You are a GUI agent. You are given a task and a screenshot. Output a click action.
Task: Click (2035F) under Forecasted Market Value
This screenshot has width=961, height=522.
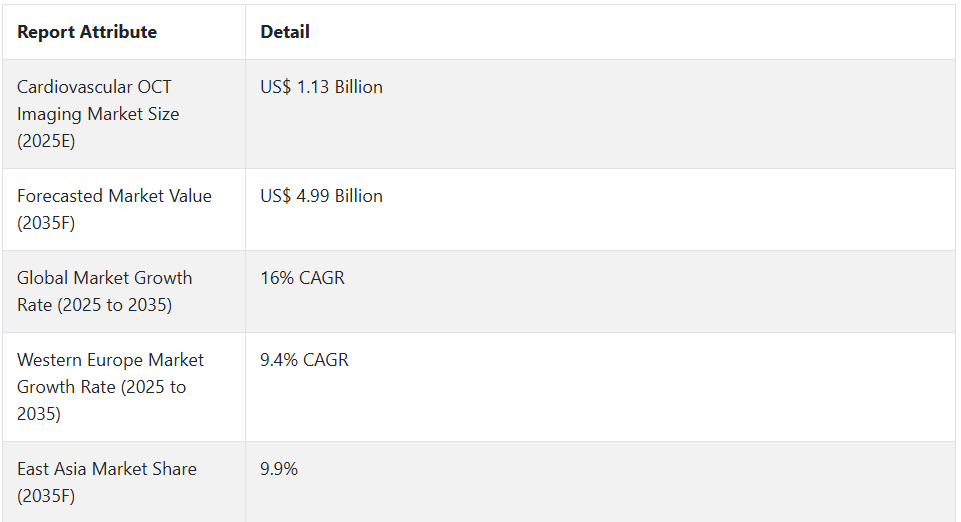pyautogui.click(x=46, y=223)
